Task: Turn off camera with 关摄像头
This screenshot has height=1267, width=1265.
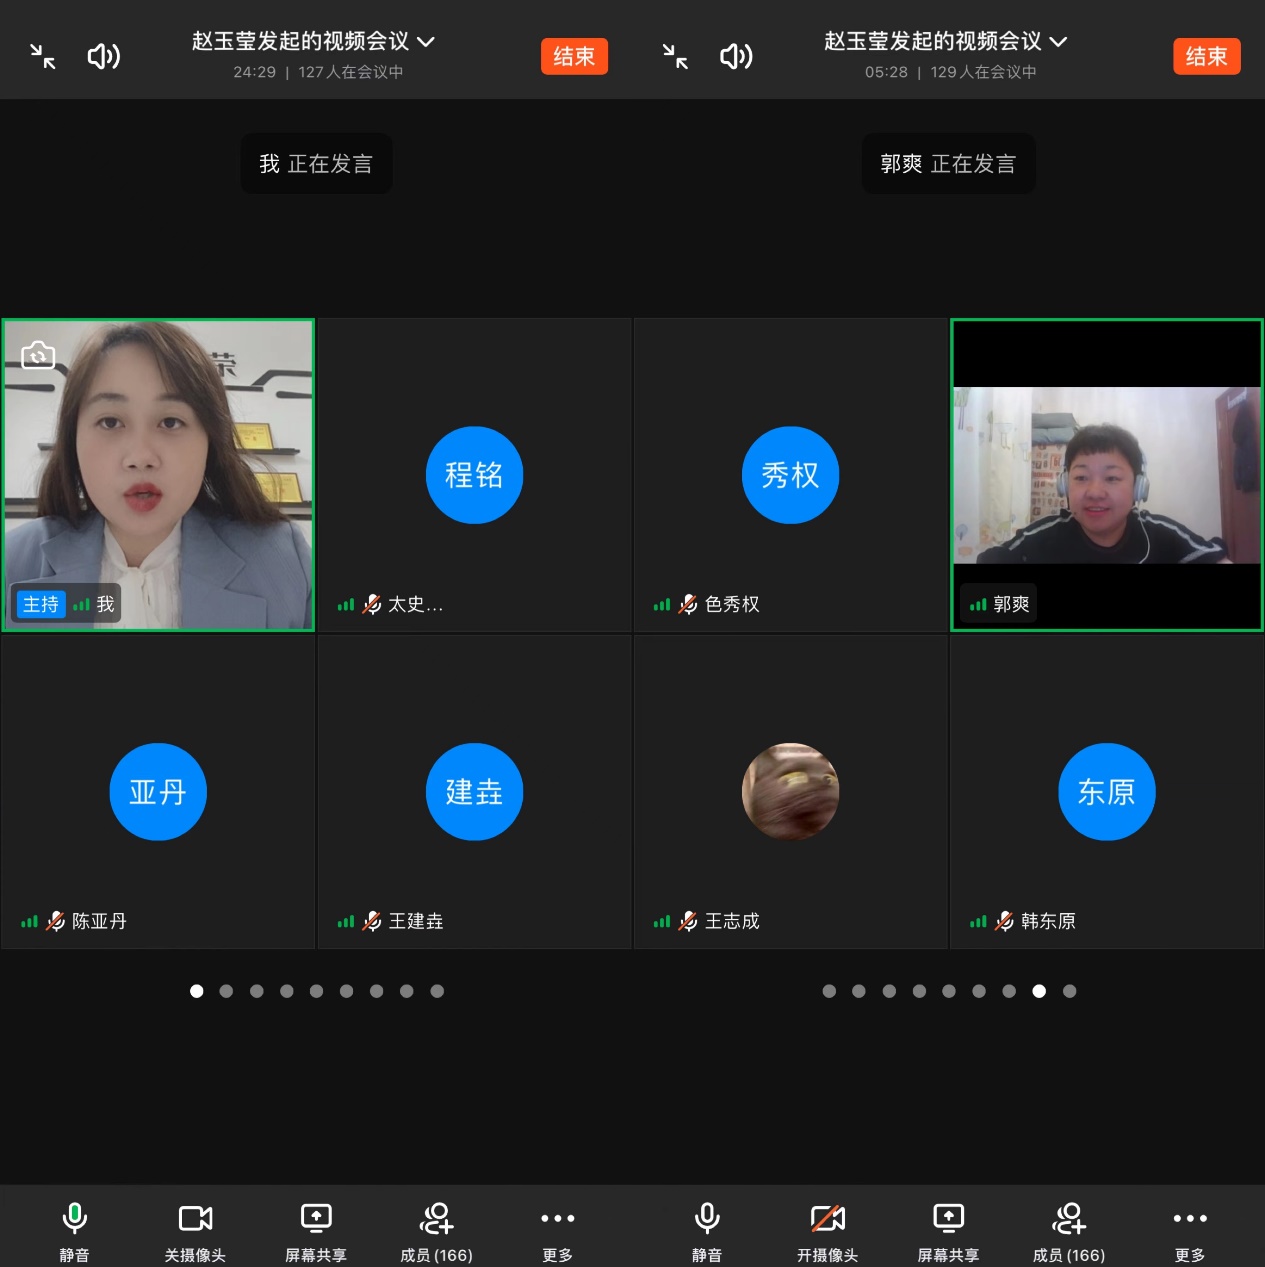Action: click(x=195, y=1231)
